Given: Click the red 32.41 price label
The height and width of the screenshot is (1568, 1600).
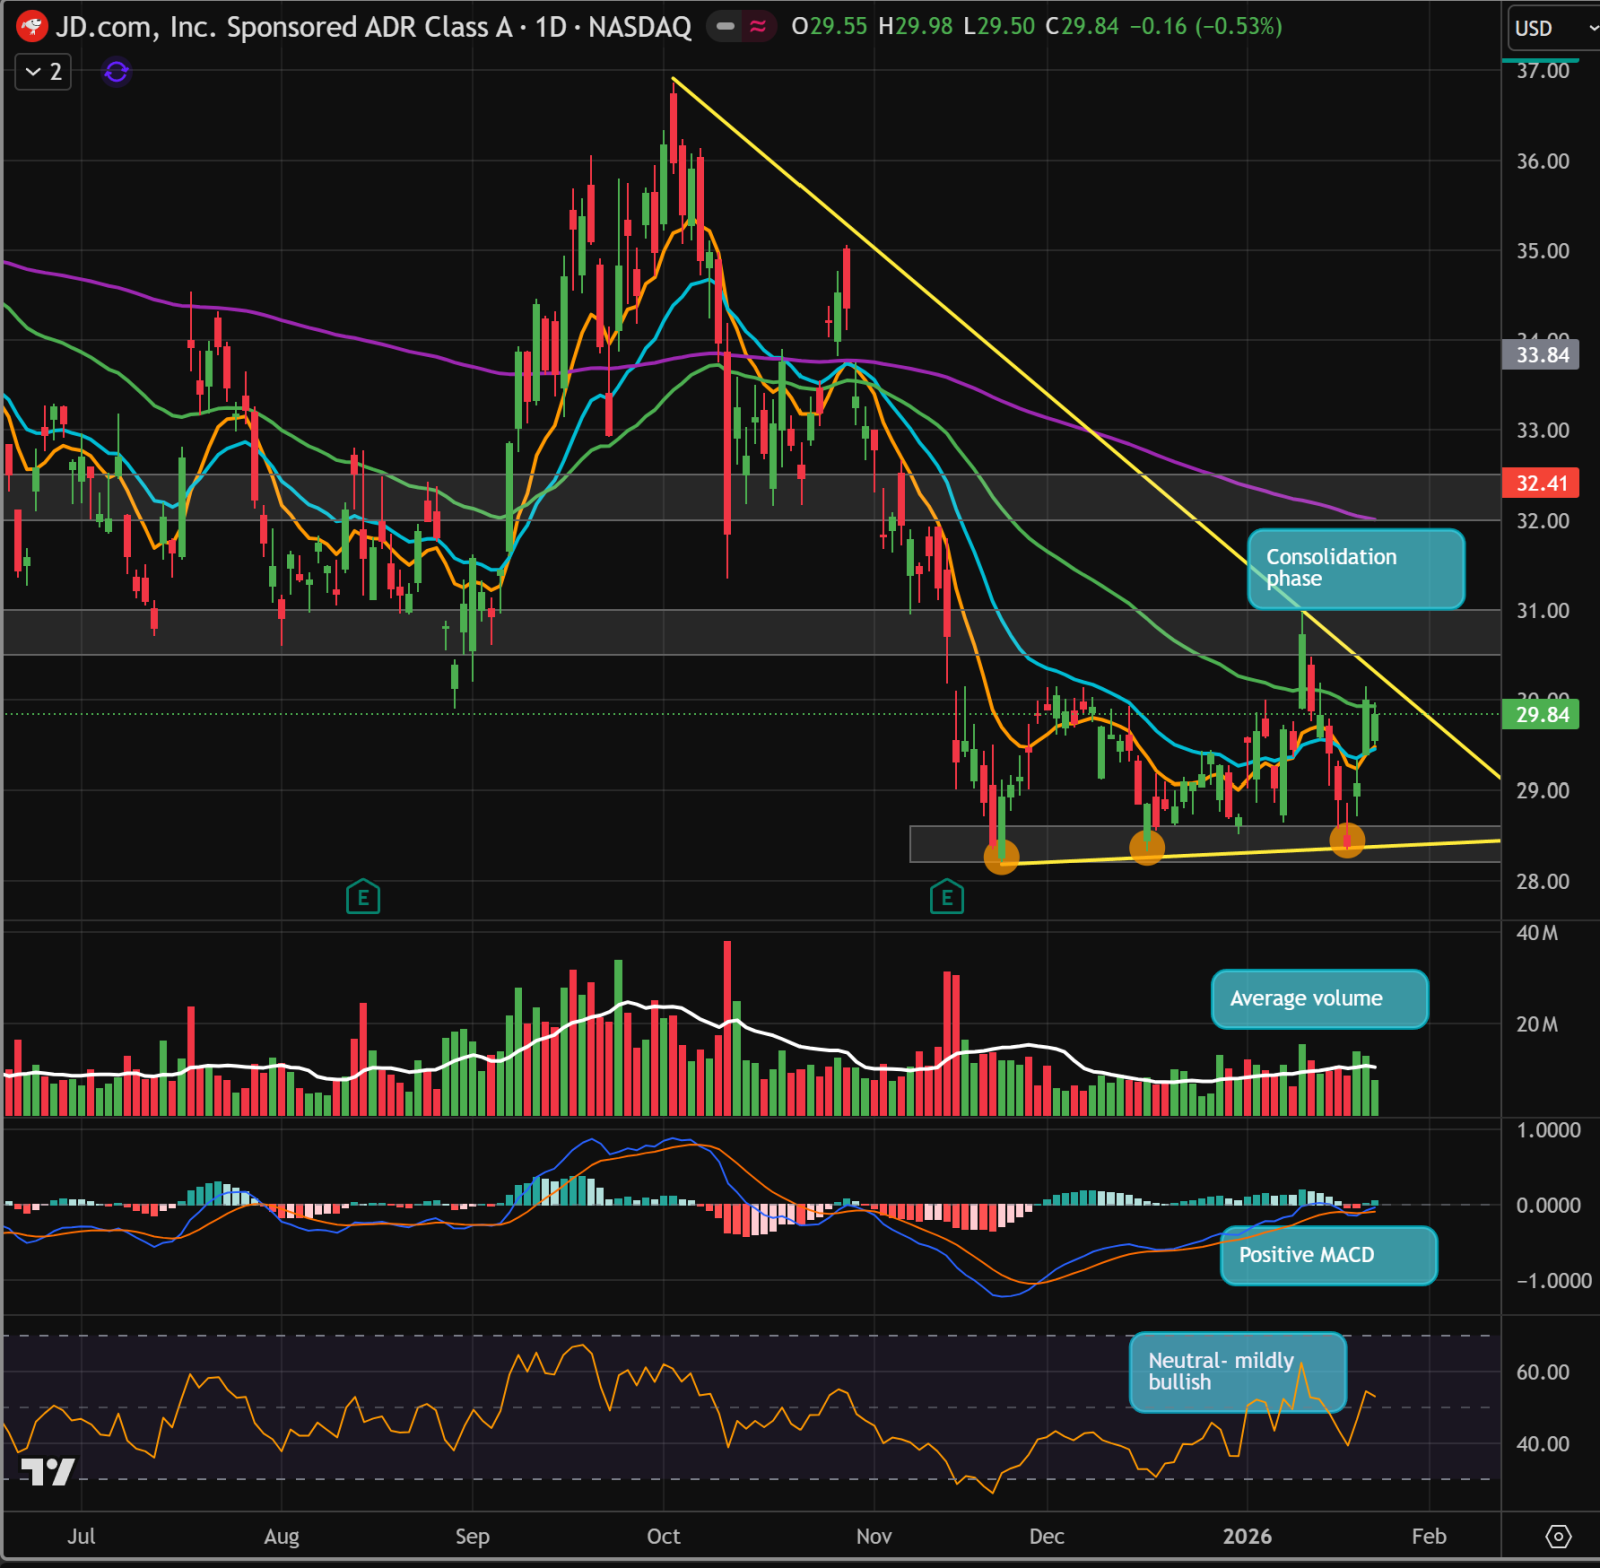Looking at the screenshot, I should tap(1541, 483).
